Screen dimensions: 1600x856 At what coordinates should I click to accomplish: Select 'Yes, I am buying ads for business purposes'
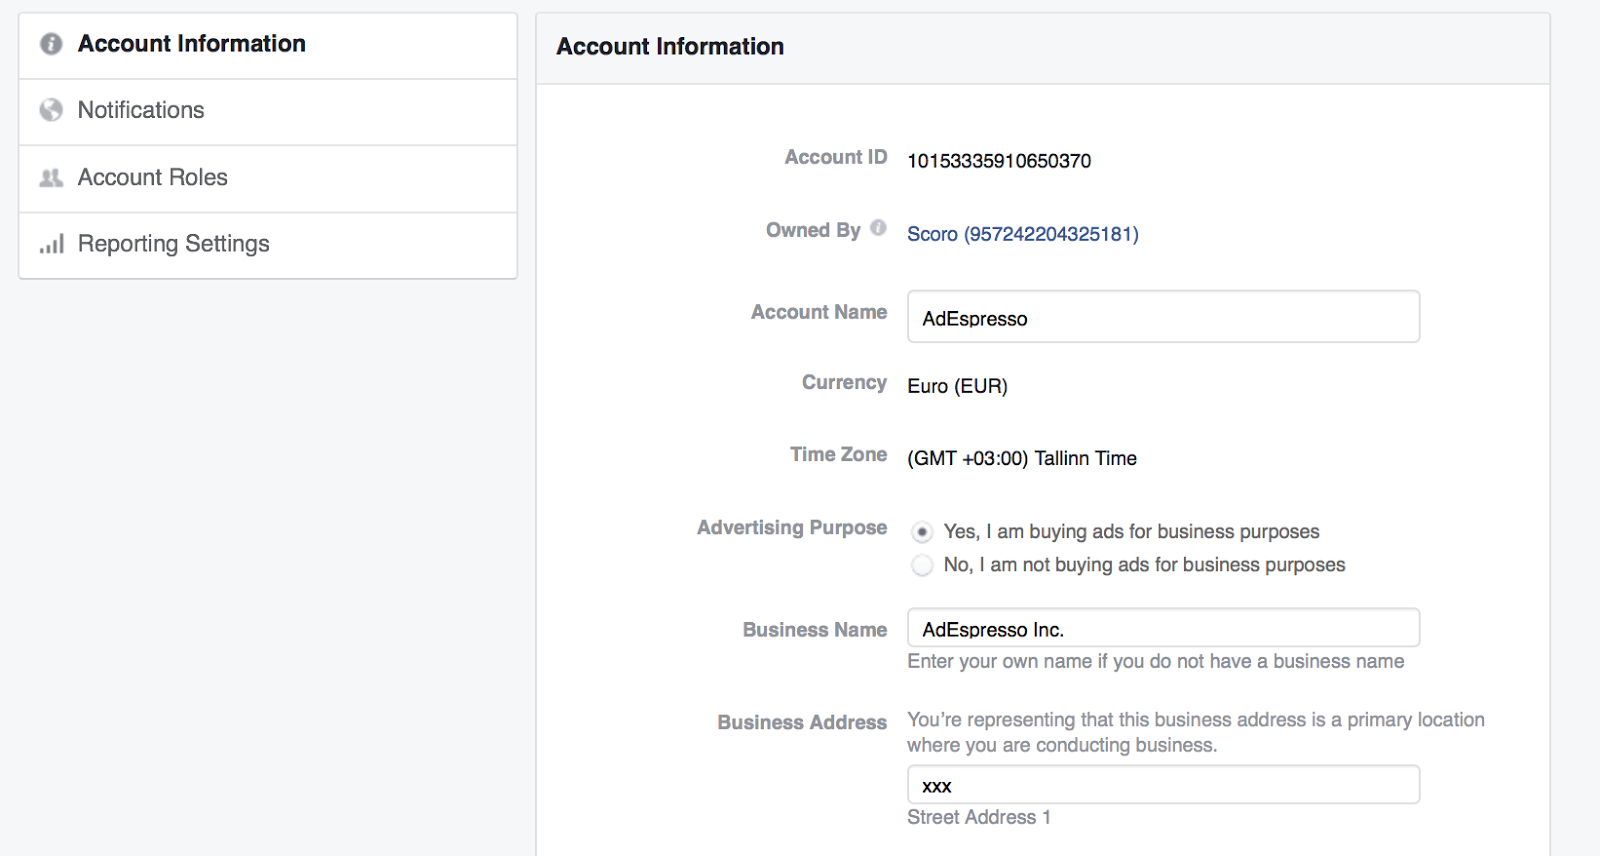(x=922, y=532)
